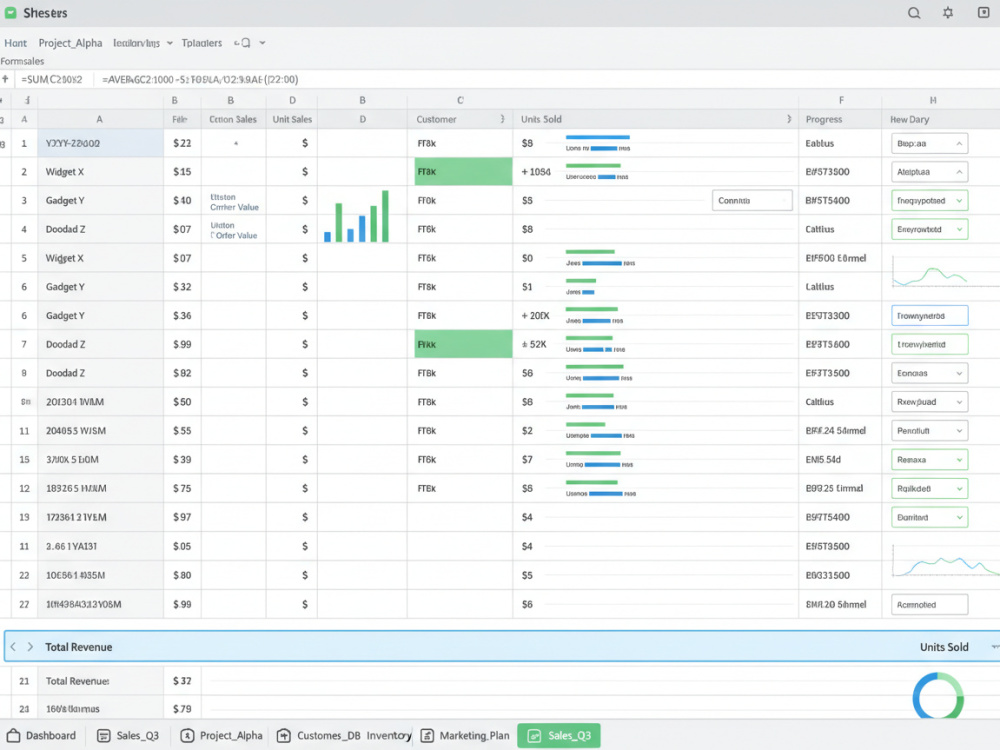The width and height of the screenshot is (1000, 750).
Task: Click the progress bars in the +20fX row
Action: pos(594,315)
